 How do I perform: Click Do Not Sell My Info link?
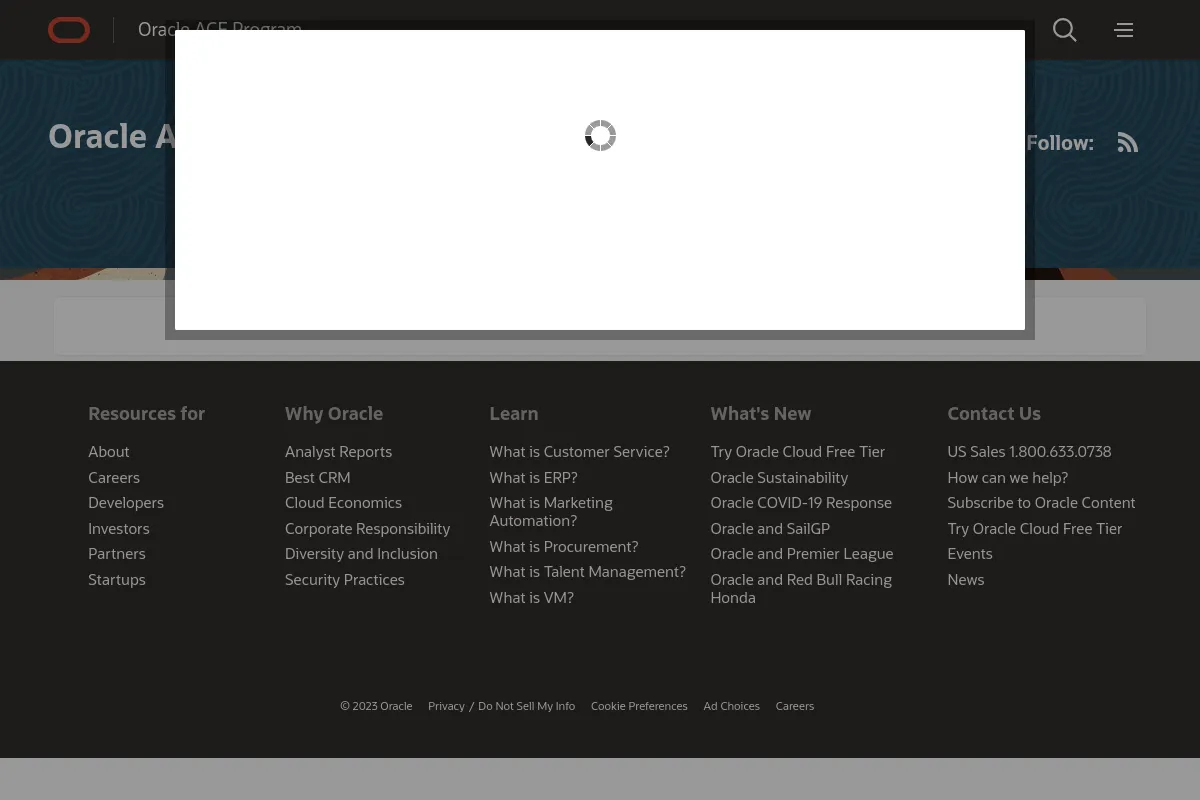527,706
